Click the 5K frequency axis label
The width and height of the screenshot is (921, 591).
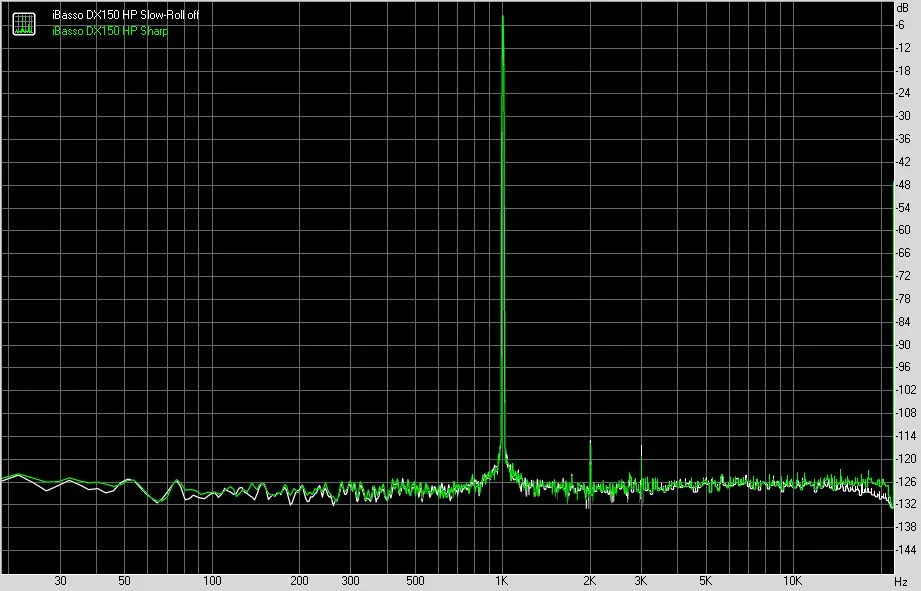tap(705, 581)
